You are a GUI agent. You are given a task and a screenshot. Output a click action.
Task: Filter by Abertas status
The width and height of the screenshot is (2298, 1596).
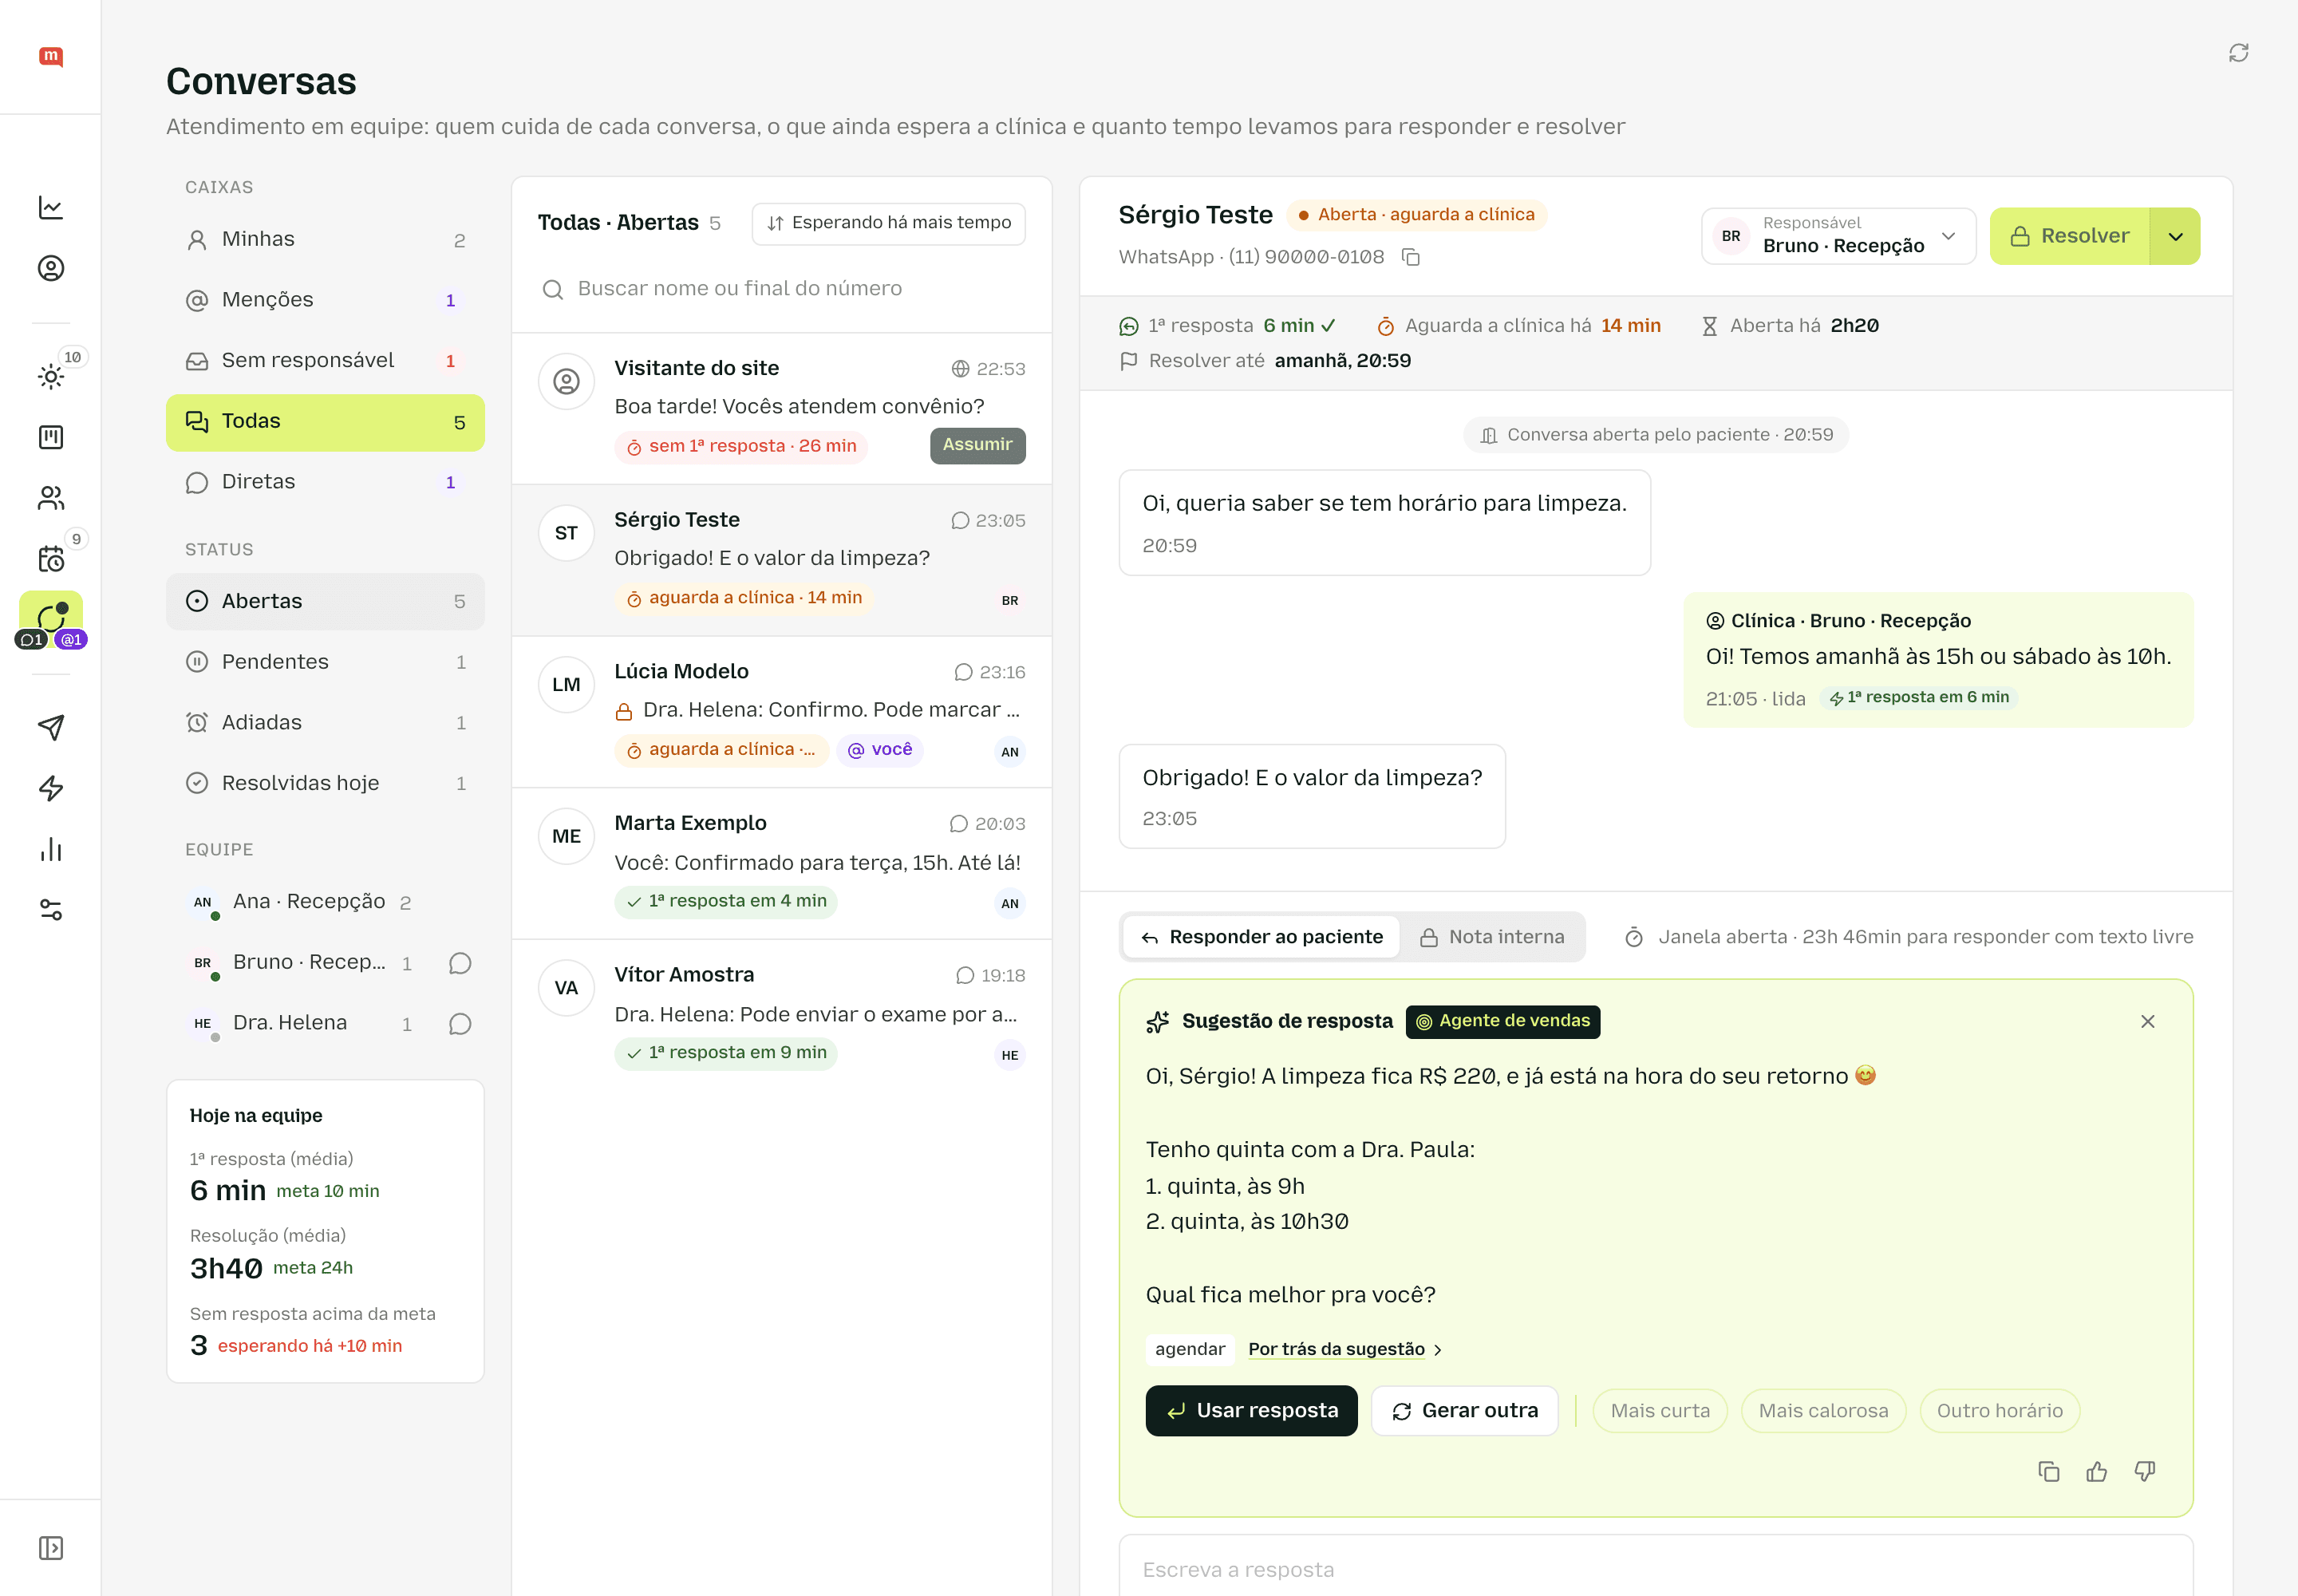point(325,601)
